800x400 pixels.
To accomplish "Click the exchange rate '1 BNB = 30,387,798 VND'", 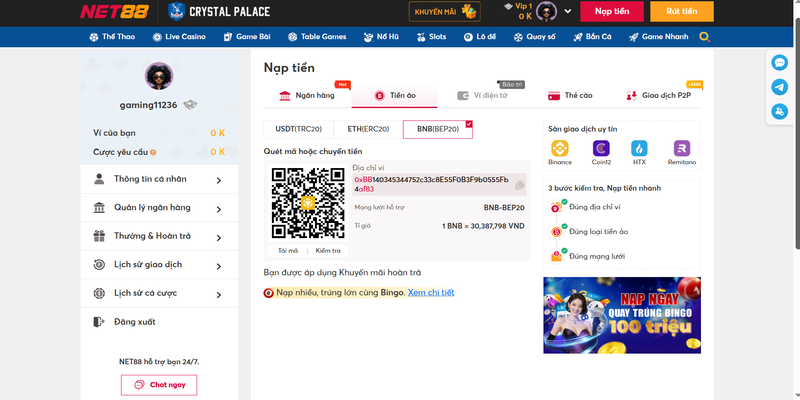I will [x=483, y=226].
